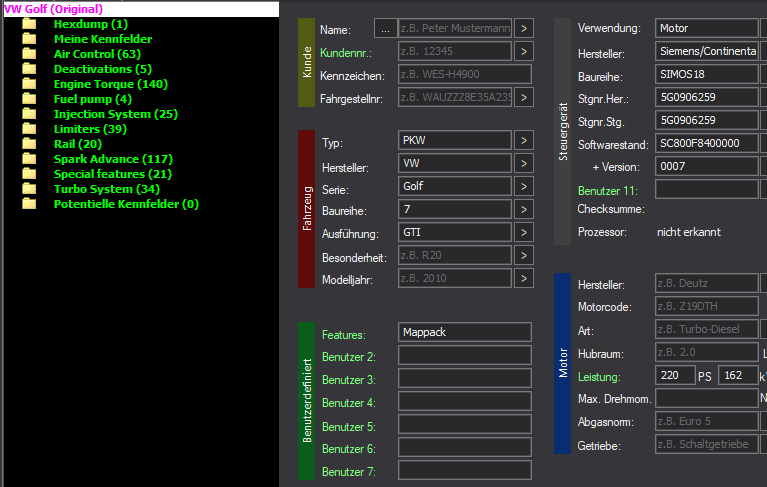
Task: Open the arrow list next to vehicle Hersteller VW
Action: (524, 163)
